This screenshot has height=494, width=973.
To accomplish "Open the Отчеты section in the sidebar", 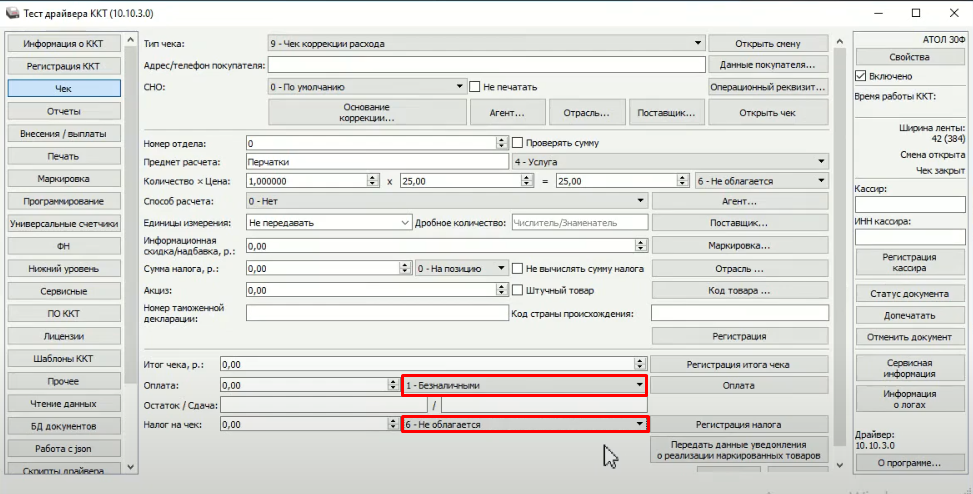I will point(64,110).
